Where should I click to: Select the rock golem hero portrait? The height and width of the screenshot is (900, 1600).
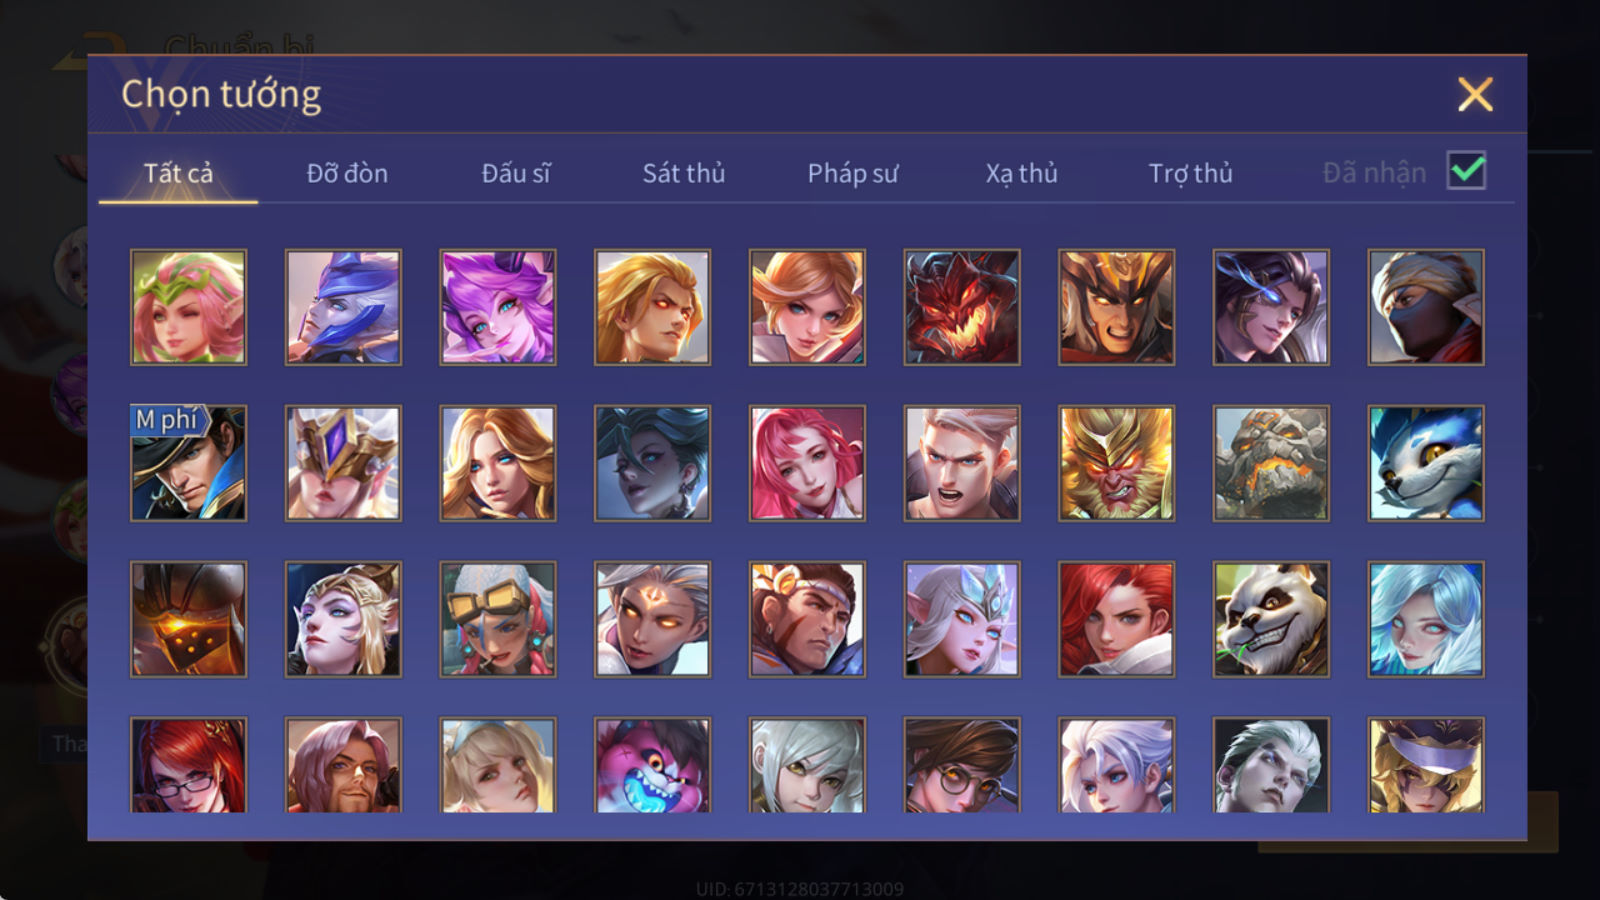tap(1271, 463)
